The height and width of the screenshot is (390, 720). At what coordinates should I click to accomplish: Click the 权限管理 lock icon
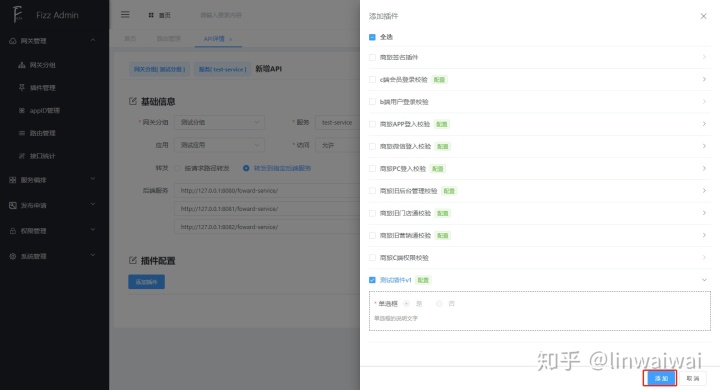click(x=13, y=231)
